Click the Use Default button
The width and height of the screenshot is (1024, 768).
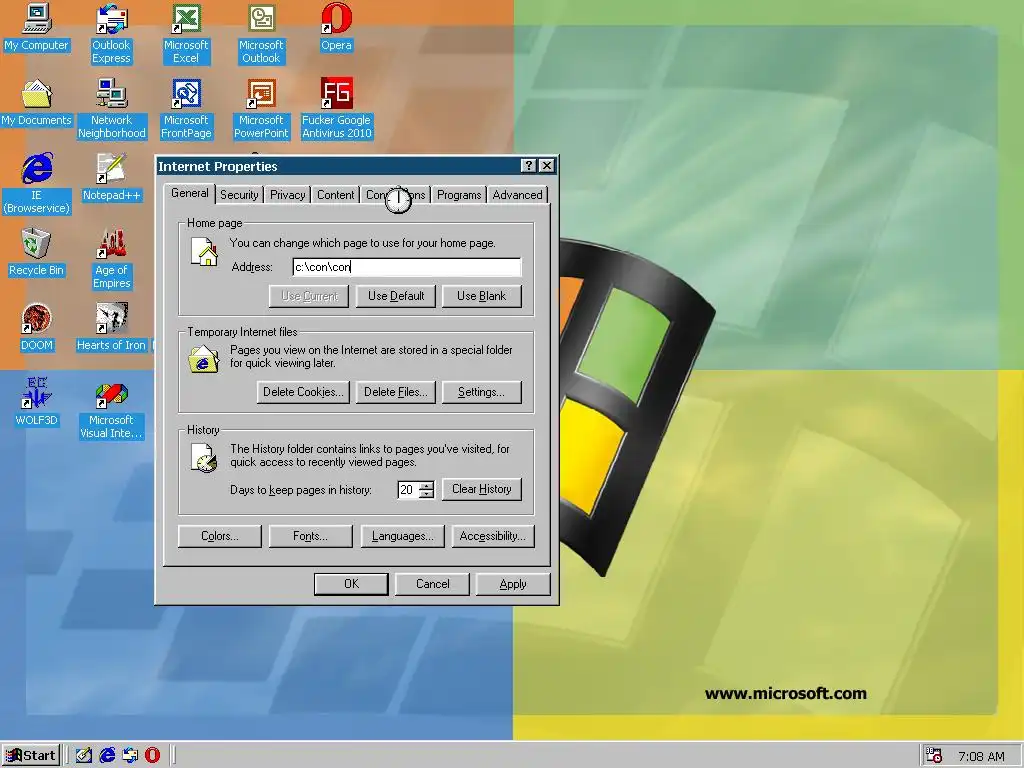click(x=396, y=296)
